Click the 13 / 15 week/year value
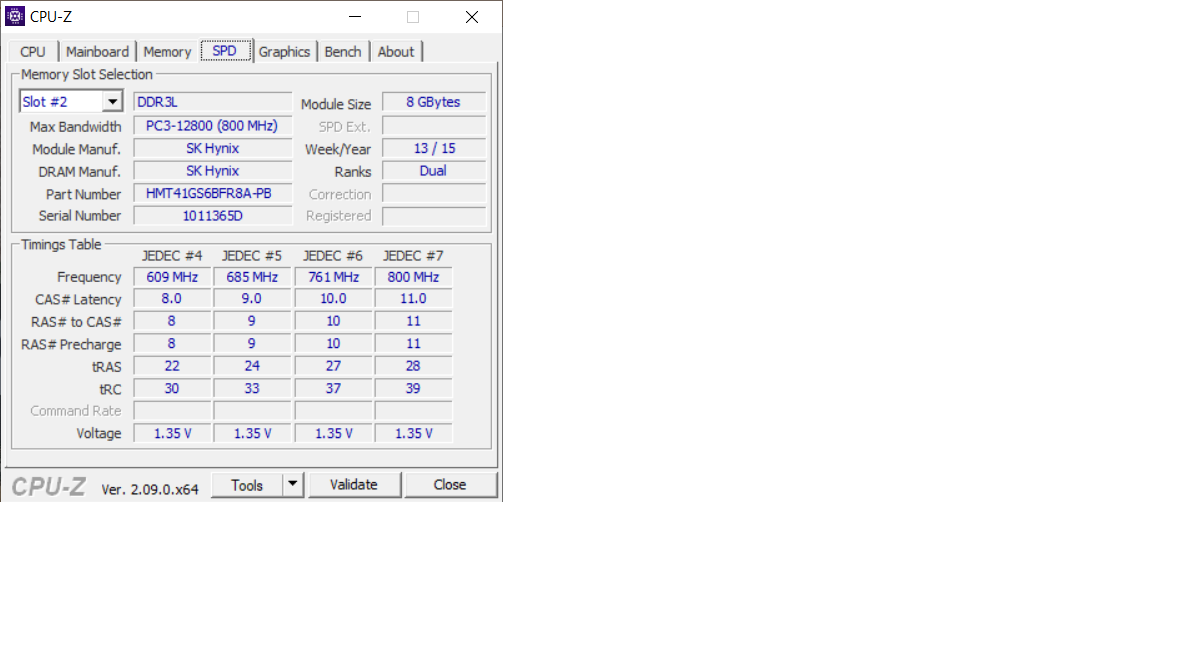Viewport: 1192px width, 655px height. click(434, 148)
